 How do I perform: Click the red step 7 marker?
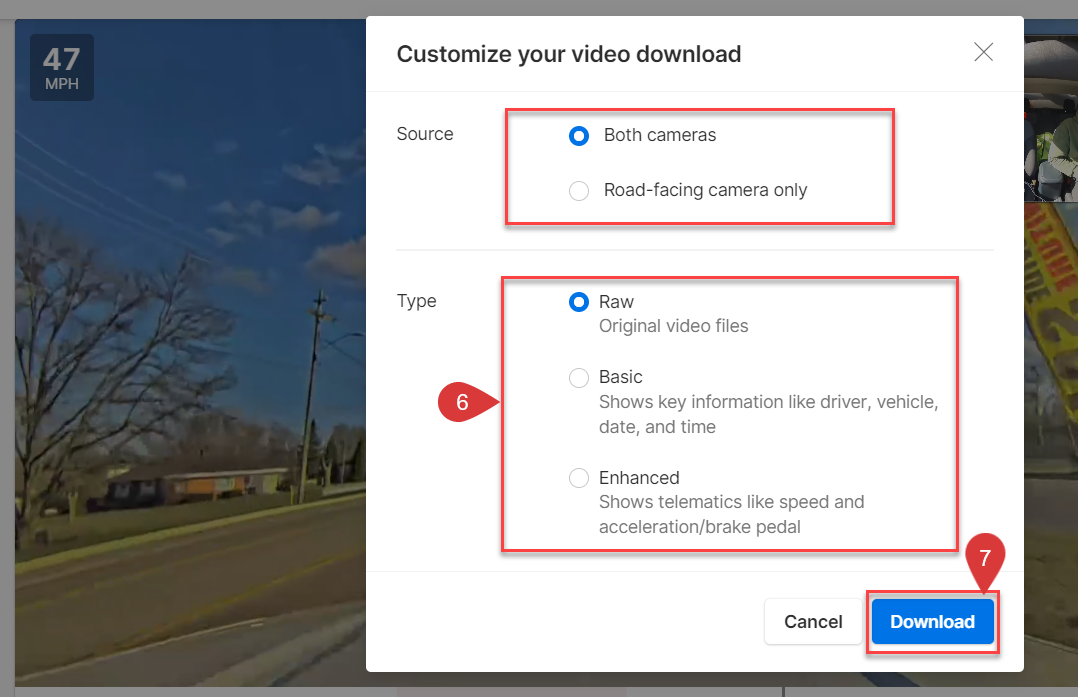(x=984, y=558)
